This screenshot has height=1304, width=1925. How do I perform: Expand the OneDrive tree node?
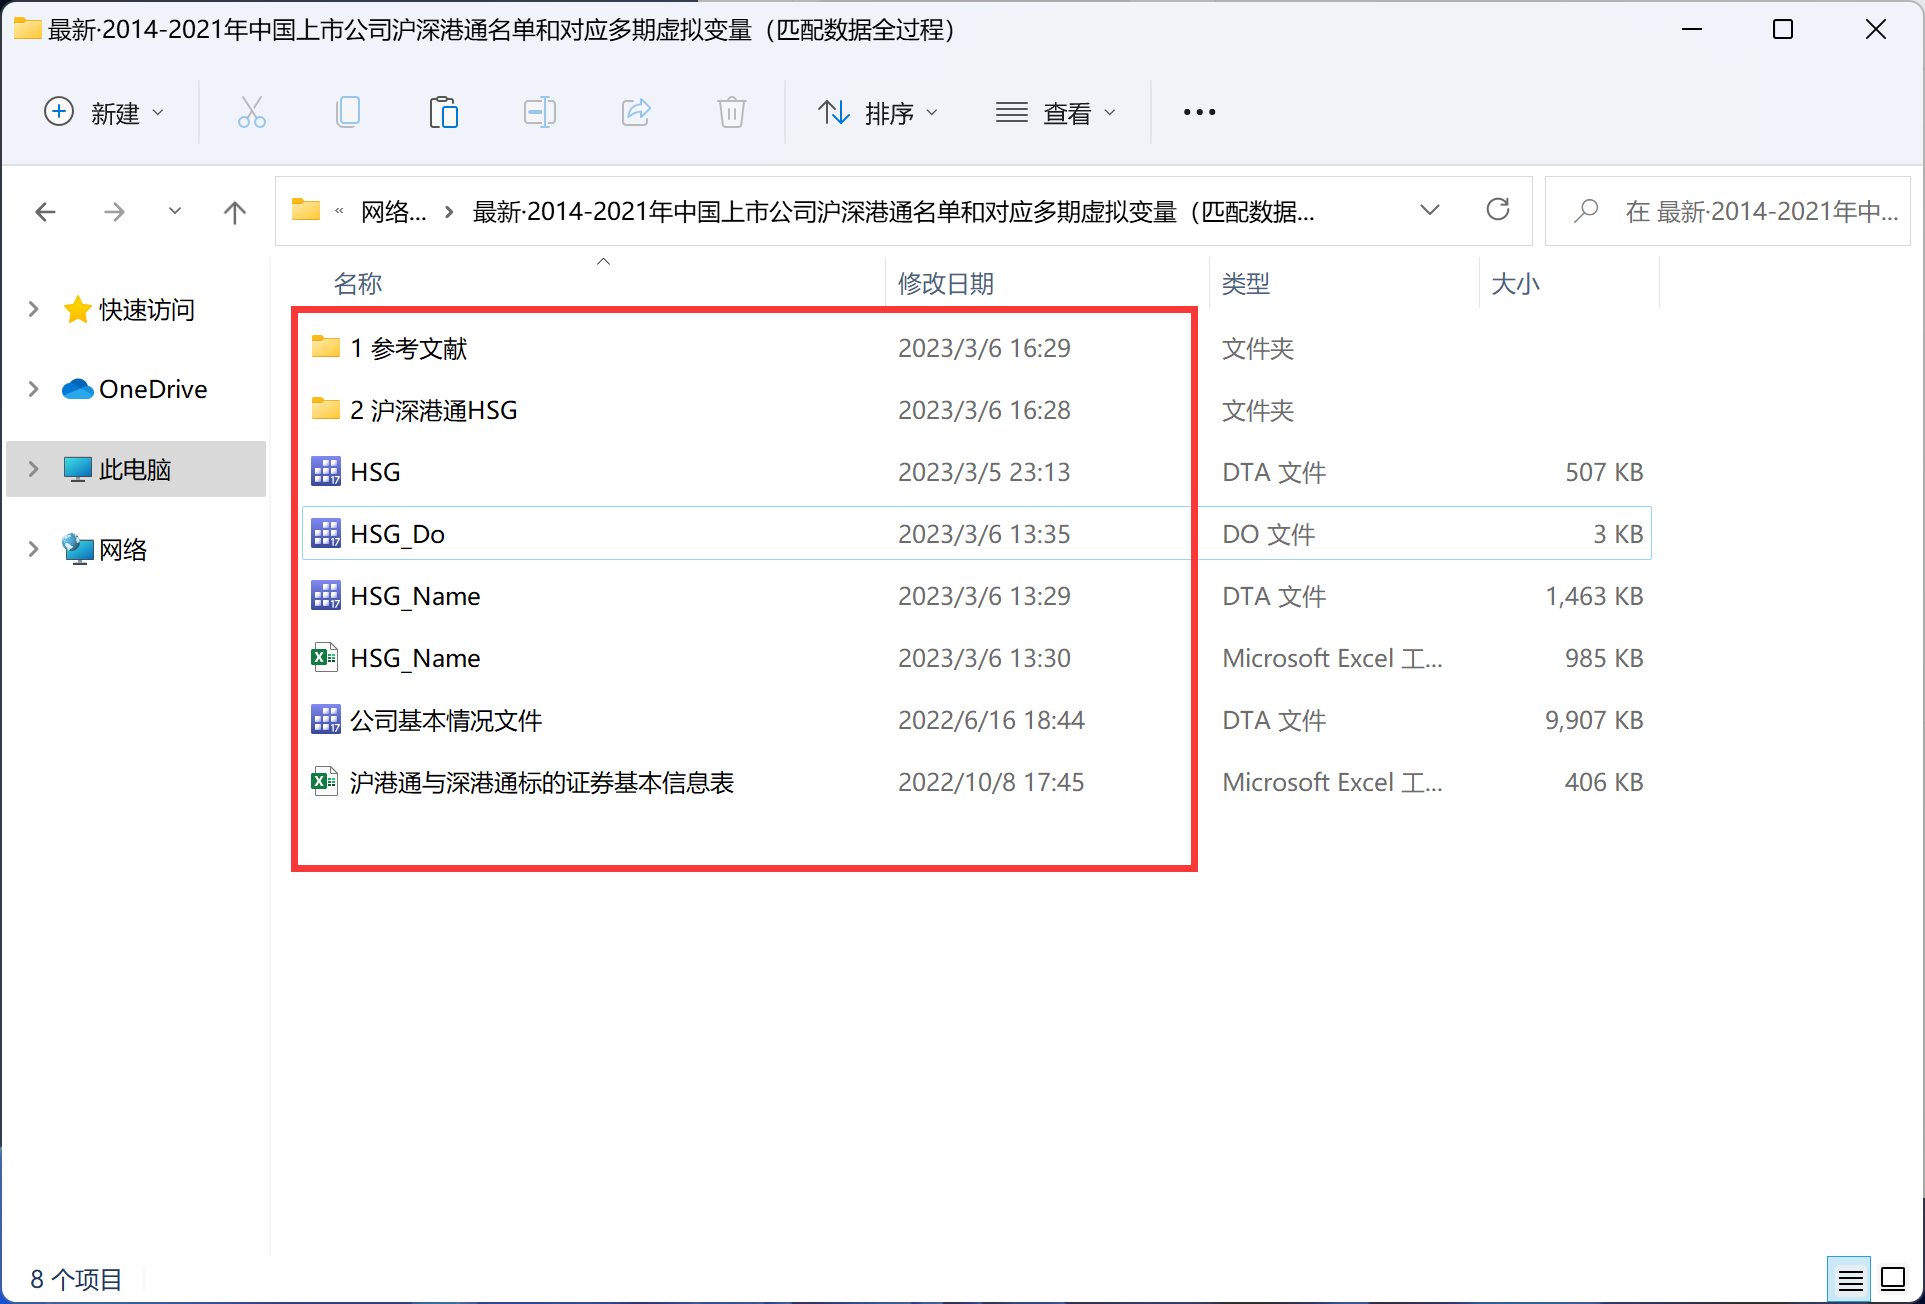(x=34, y=389)
